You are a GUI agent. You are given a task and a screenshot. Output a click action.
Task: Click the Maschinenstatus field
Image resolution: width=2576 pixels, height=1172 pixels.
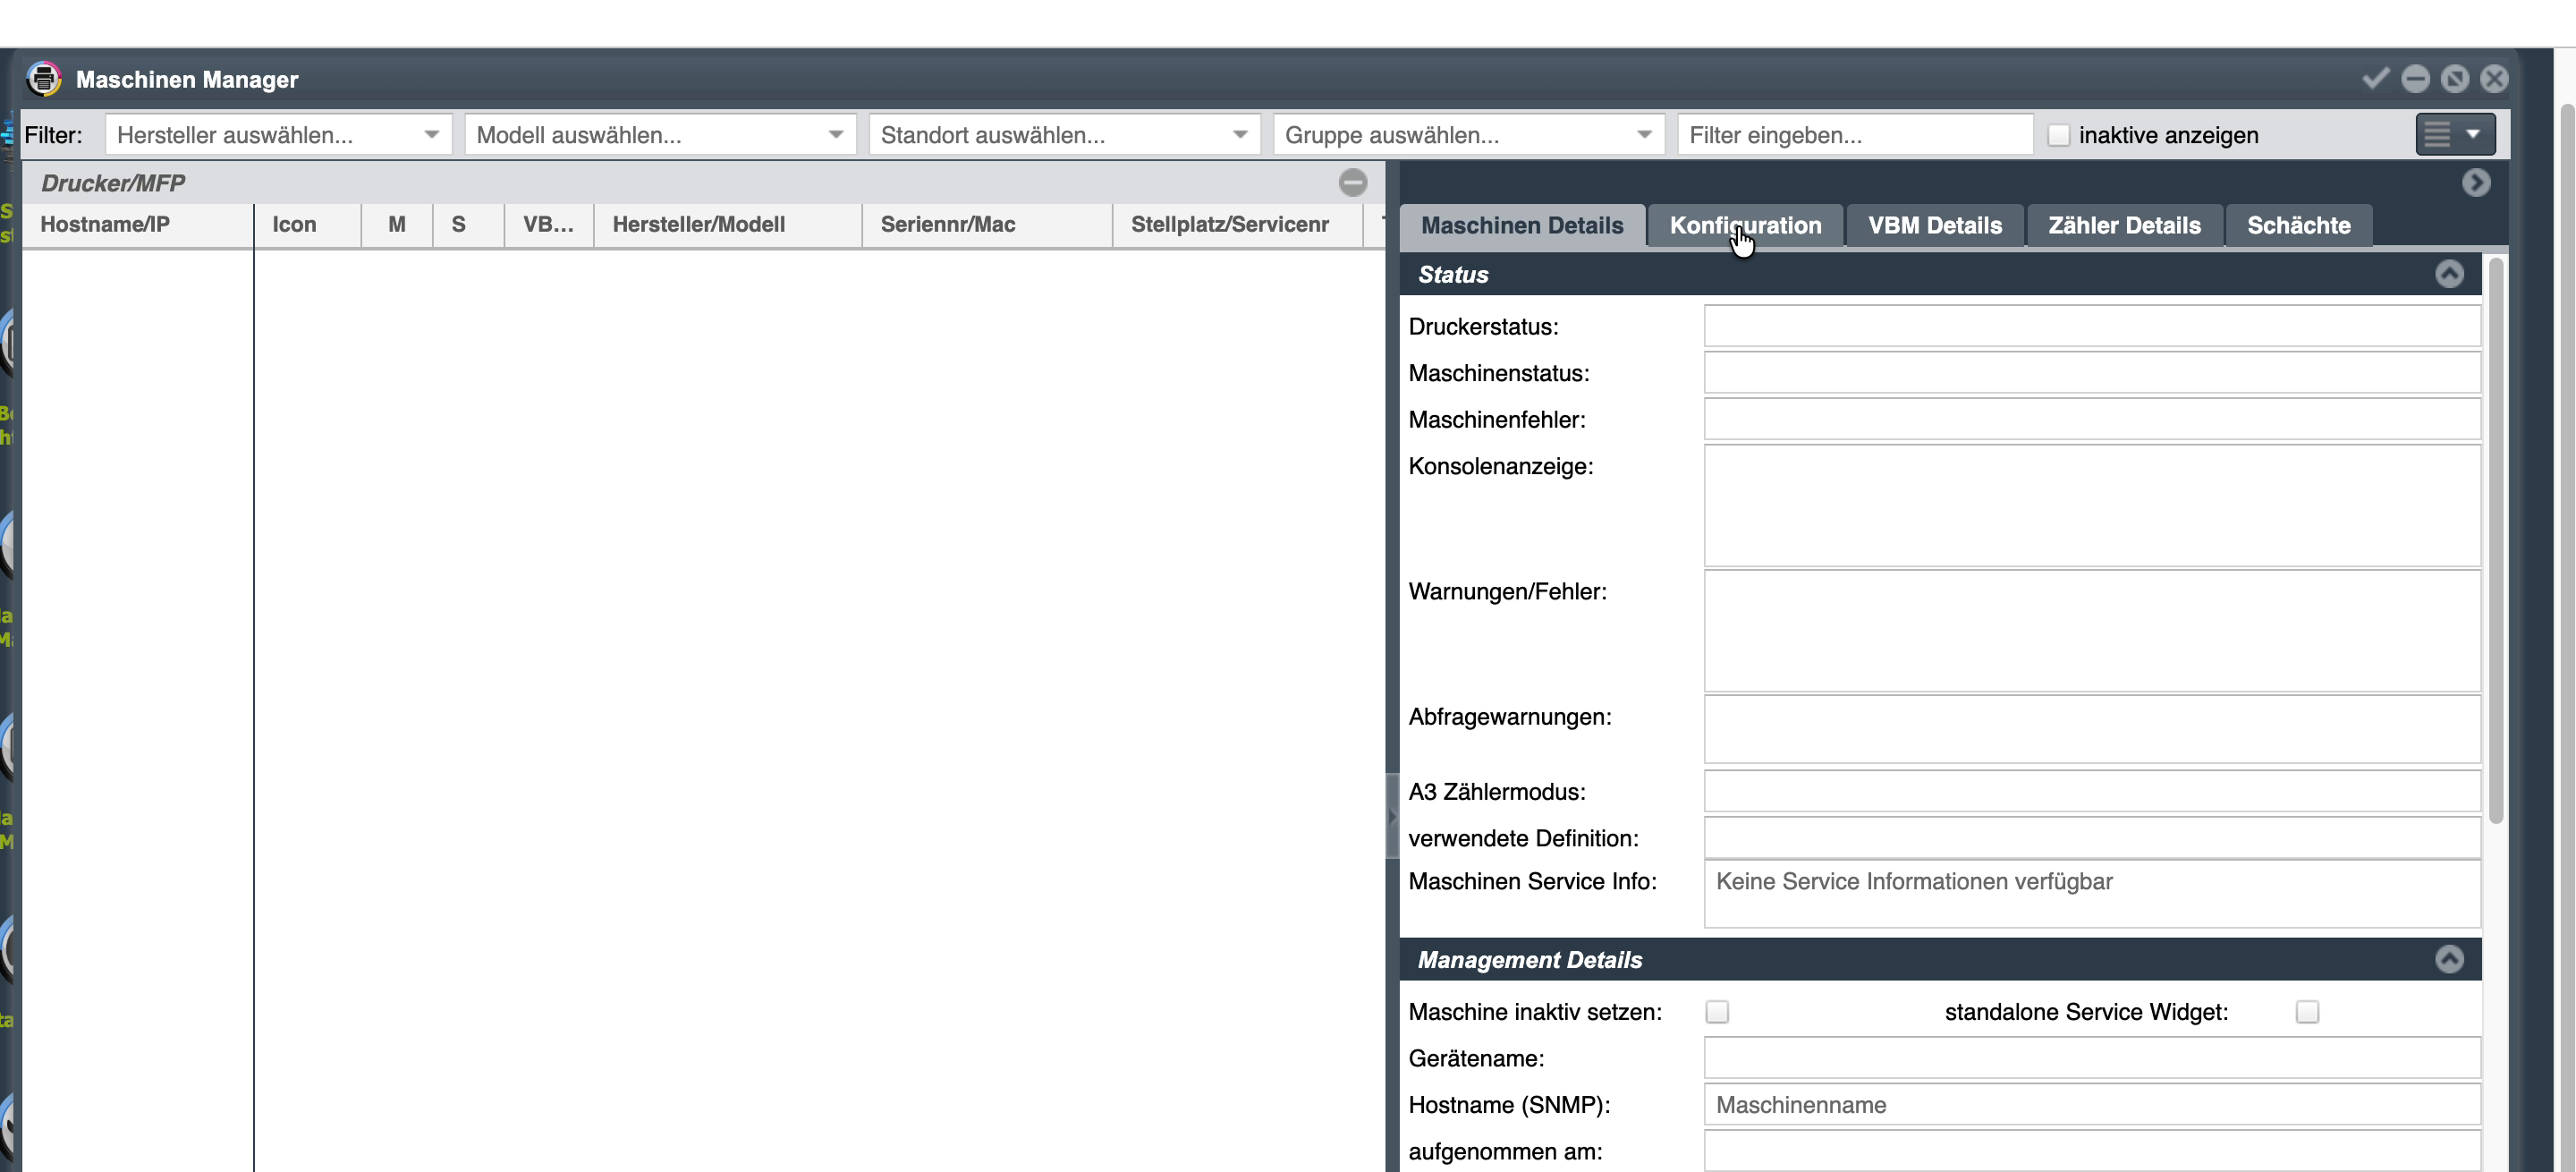(2092, 372)
